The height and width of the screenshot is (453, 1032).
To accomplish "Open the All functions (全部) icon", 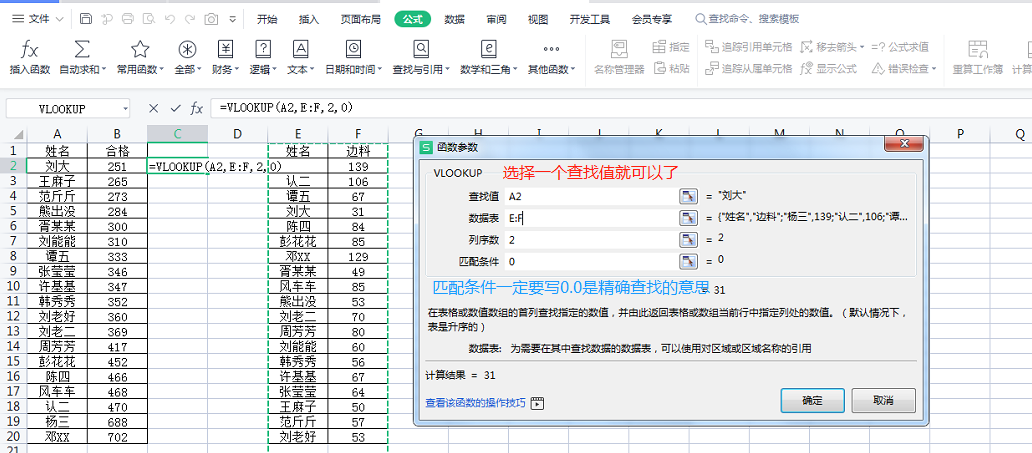I will coord(188,49).
